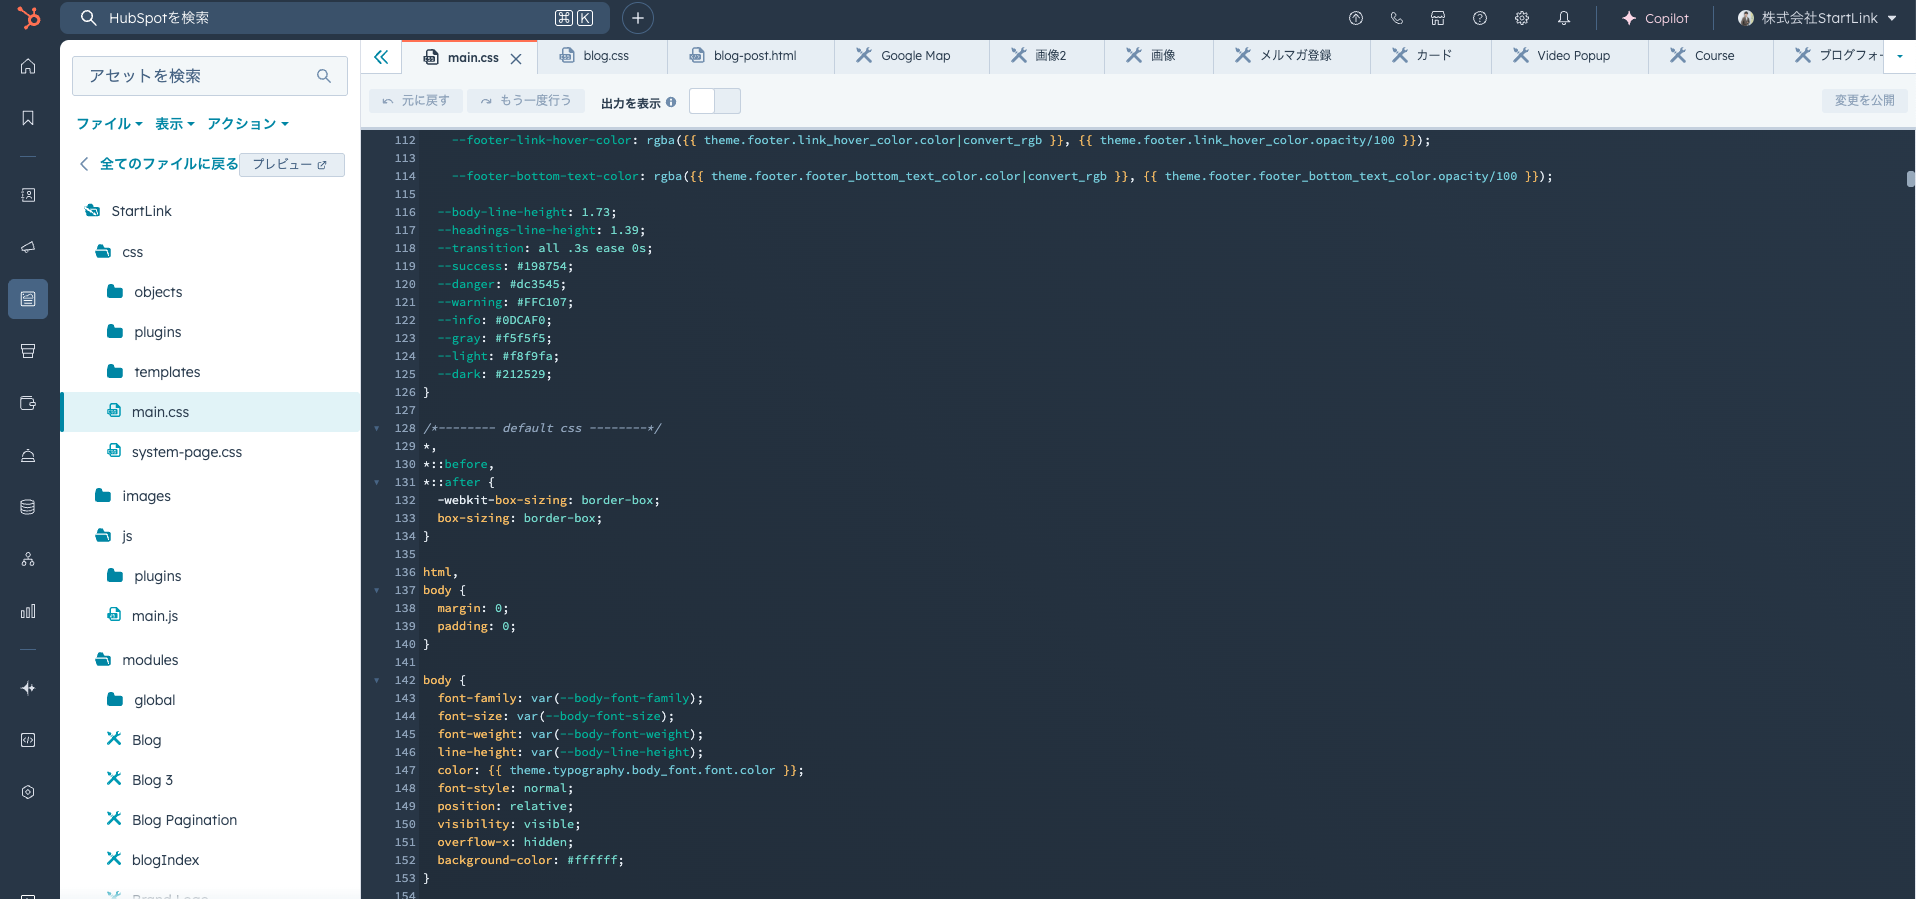The height and width of the screenshot is (899, 1916).
Task: Click the editor vertical scrollbar thumb
Action: click(1910, 179)
